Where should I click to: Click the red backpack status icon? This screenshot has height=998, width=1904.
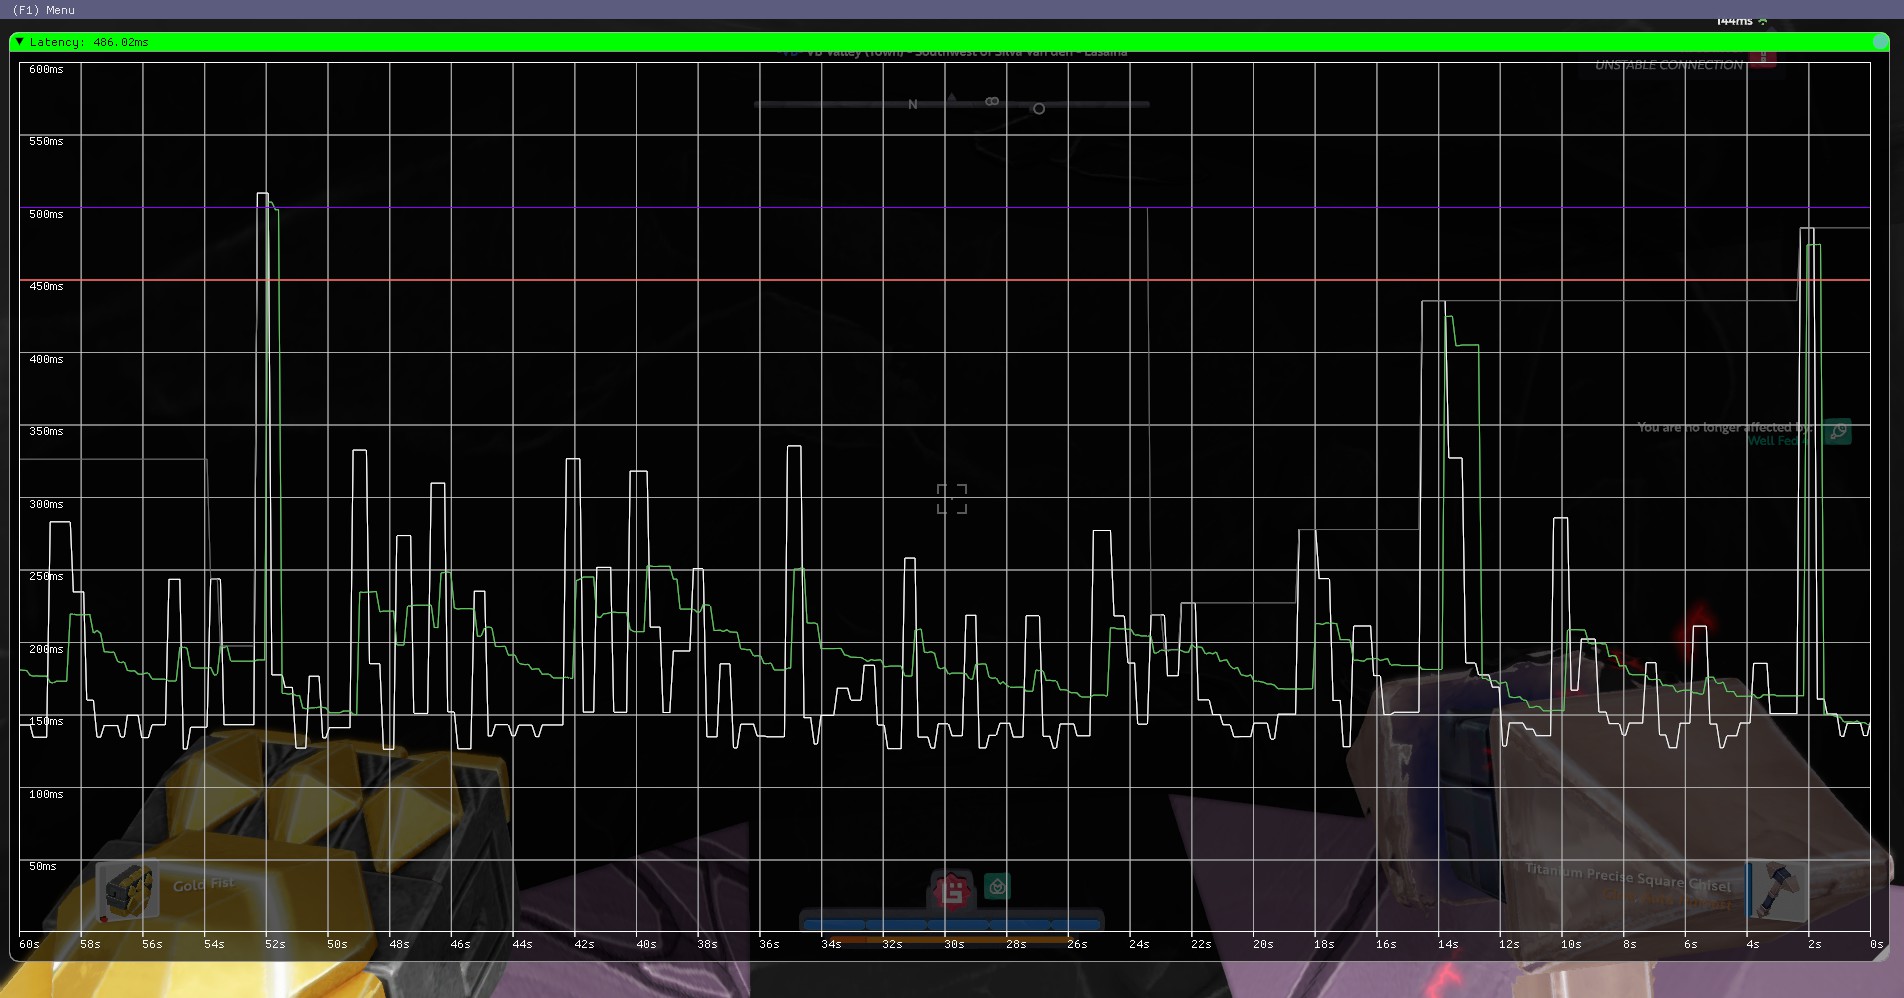[952, 889]
